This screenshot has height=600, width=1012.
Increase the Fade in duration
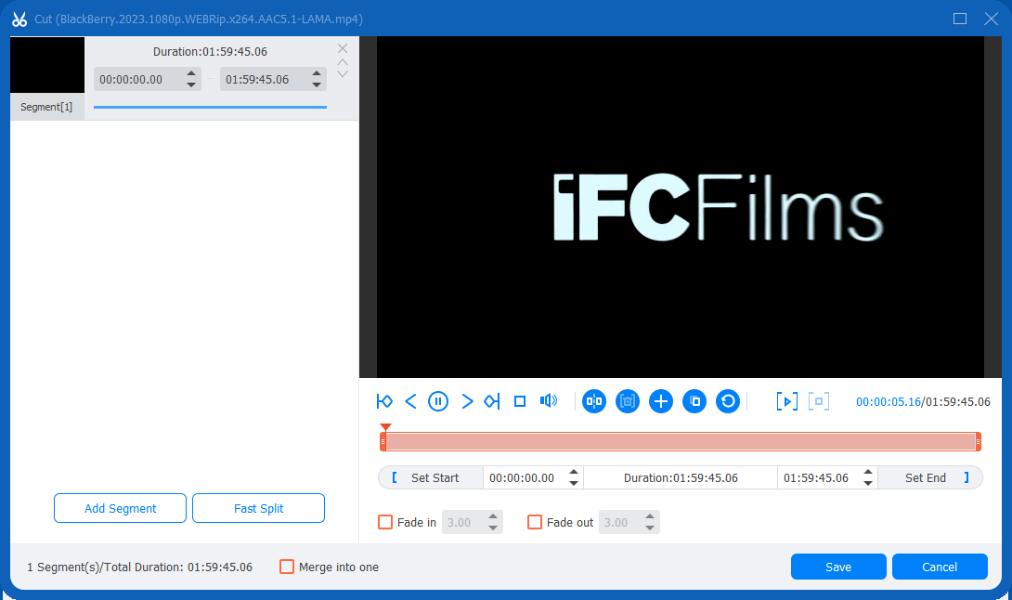point(493,517)
